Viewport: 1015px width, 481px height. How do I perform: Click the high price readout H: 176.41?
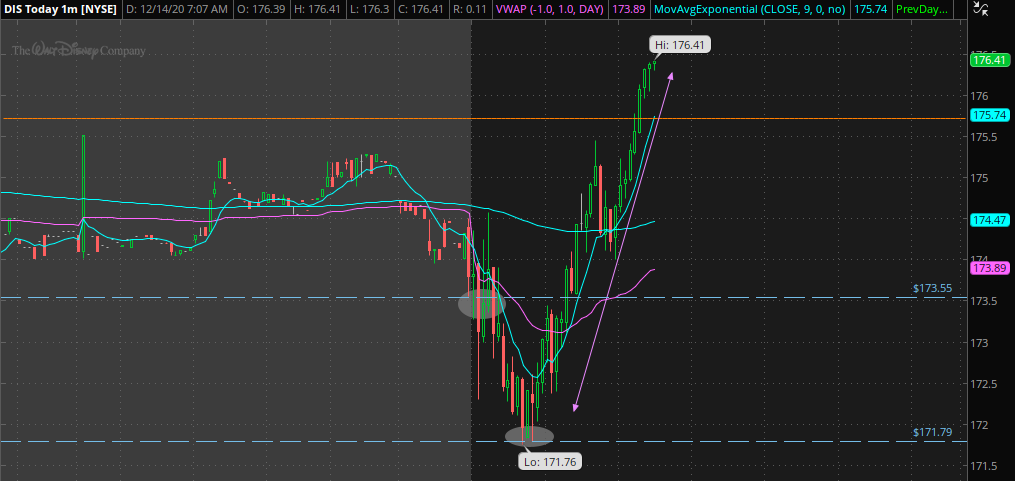tap(316, 10)
